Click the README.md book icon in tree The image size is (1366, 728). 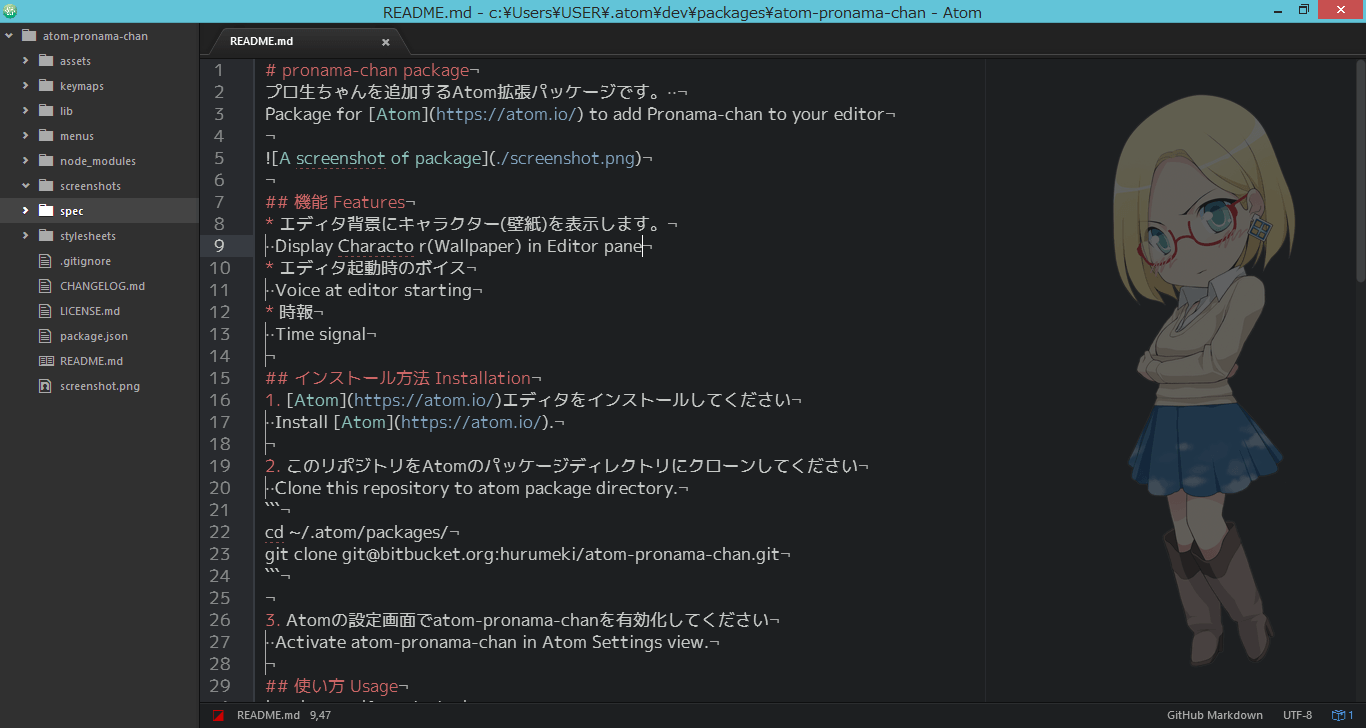click(45, 361)
